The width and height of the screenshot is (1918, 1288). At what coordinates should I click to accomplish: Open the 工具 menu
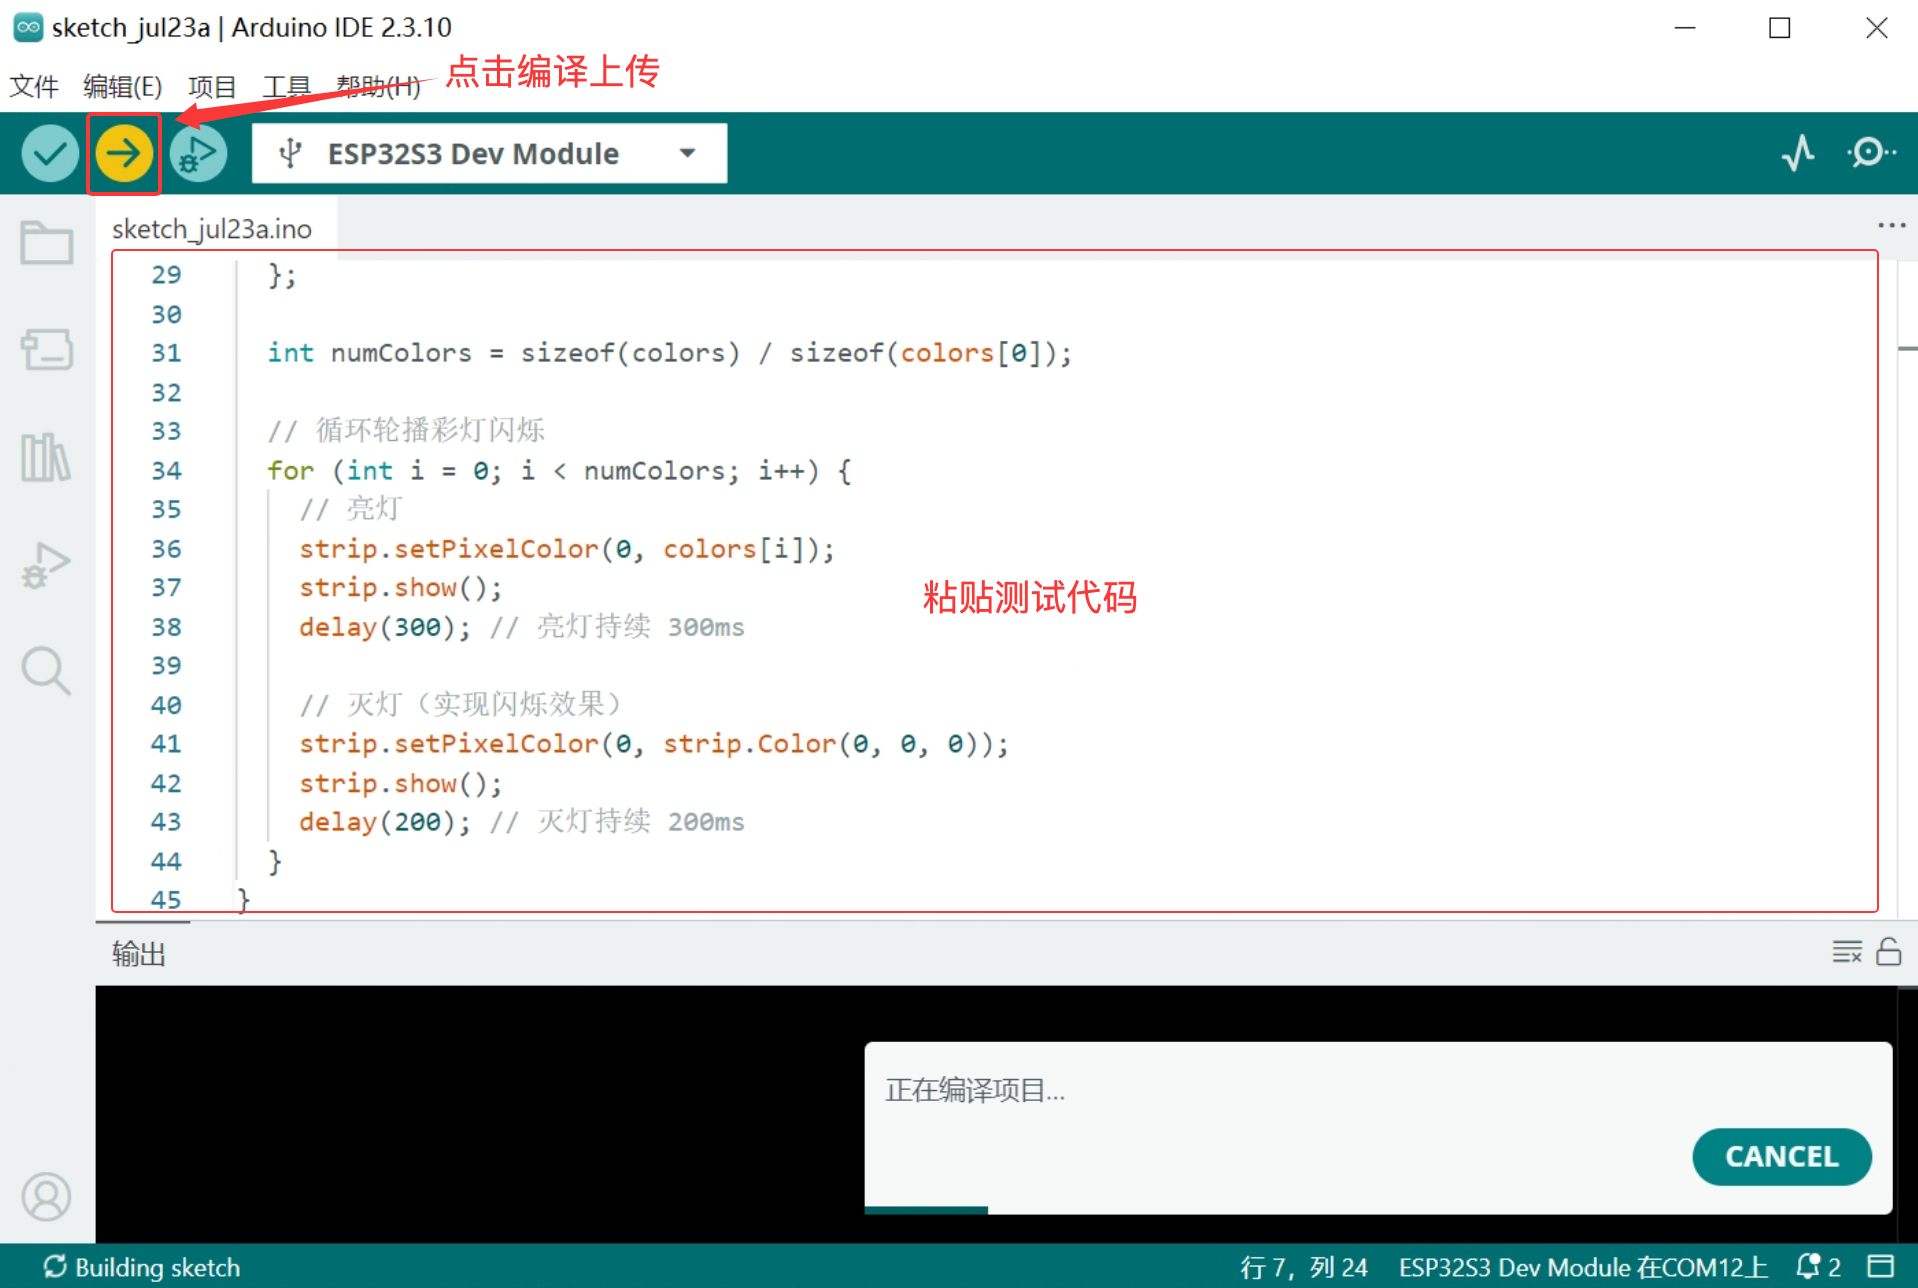point(286,87)
